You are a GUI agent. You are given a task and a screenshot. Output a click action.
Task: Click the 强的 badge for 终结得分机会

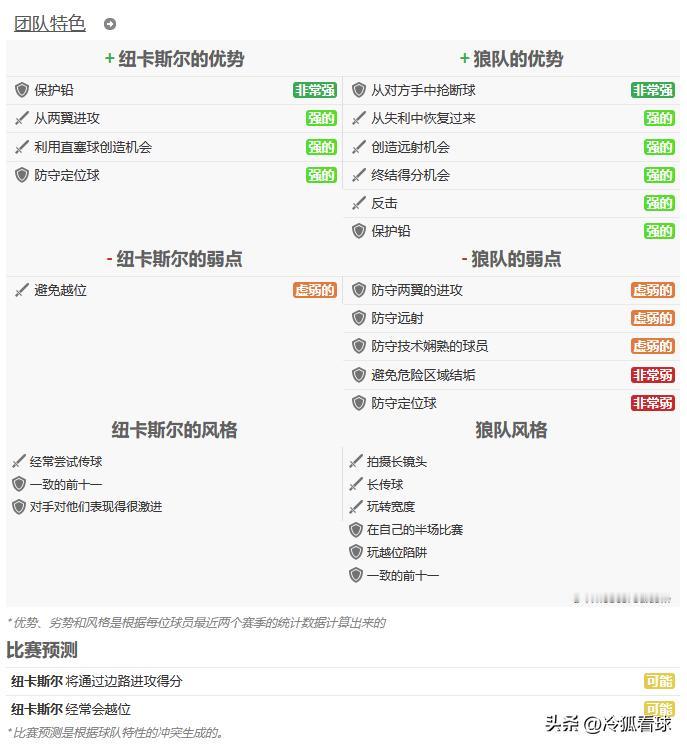tap(659, 175)
